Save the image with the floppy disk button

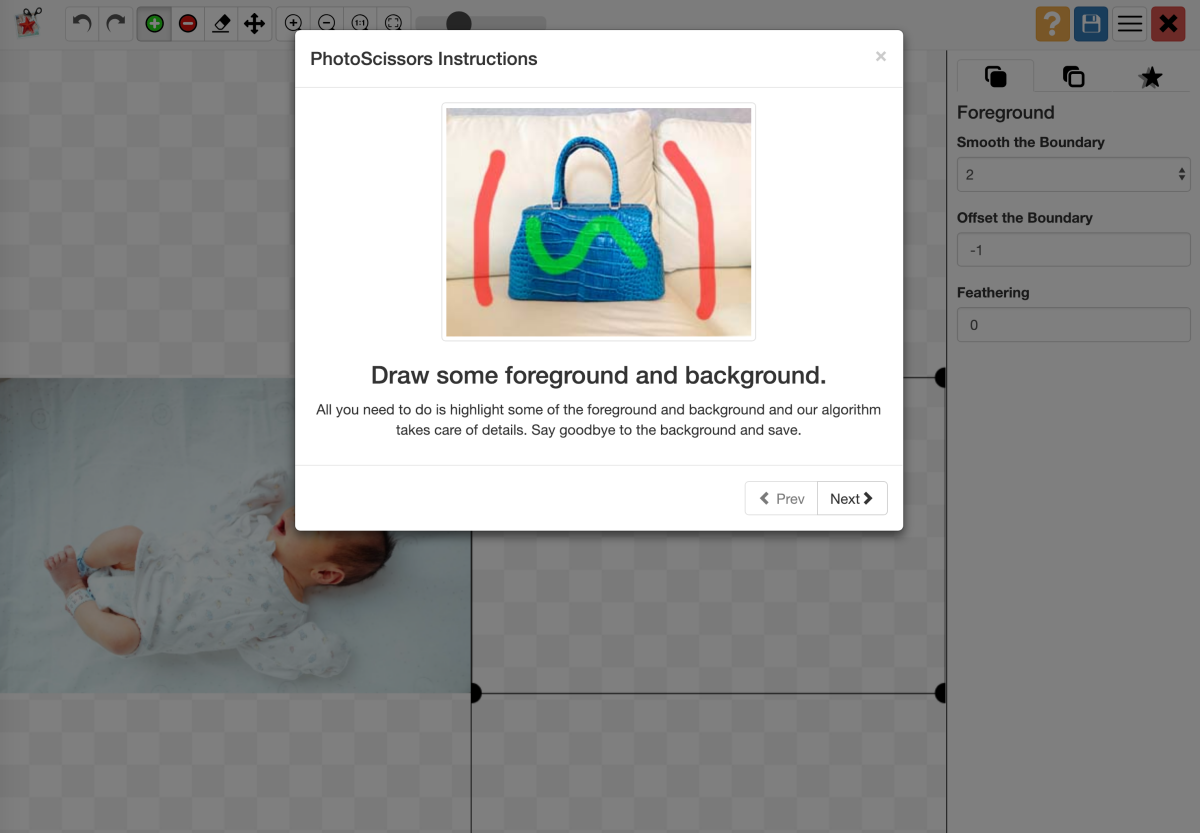pos(1091,23)
